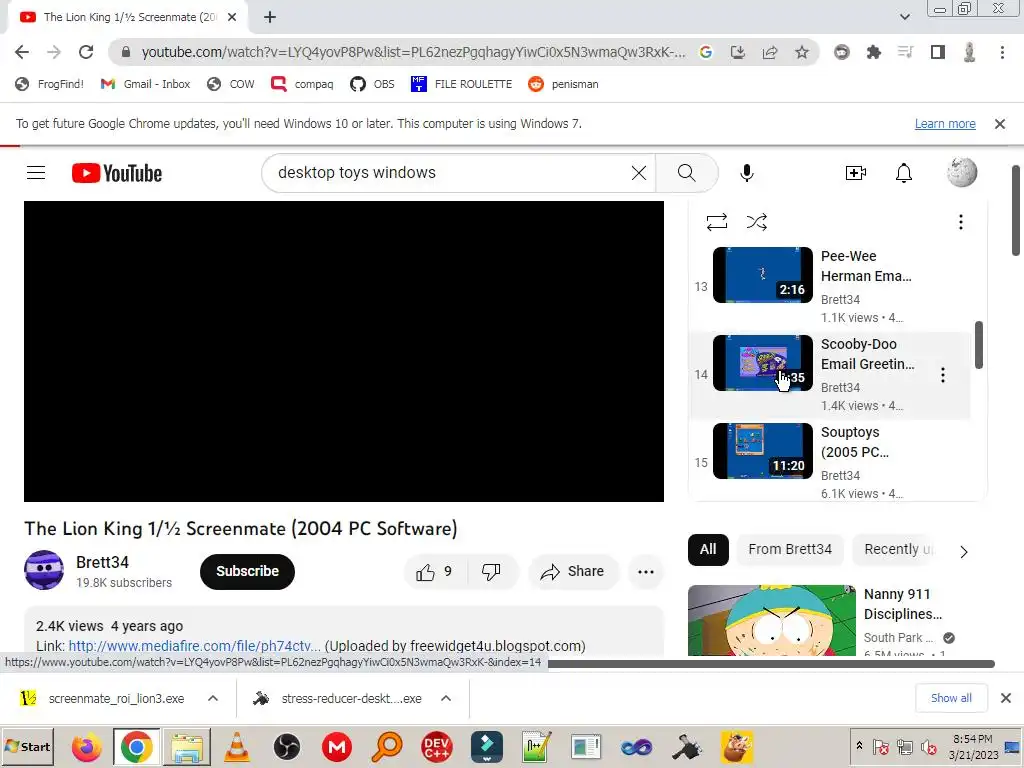Viewport: 1024px width, 768px height.
Task: Open the Chrome three-dot menu
Action: (1002, 52)
